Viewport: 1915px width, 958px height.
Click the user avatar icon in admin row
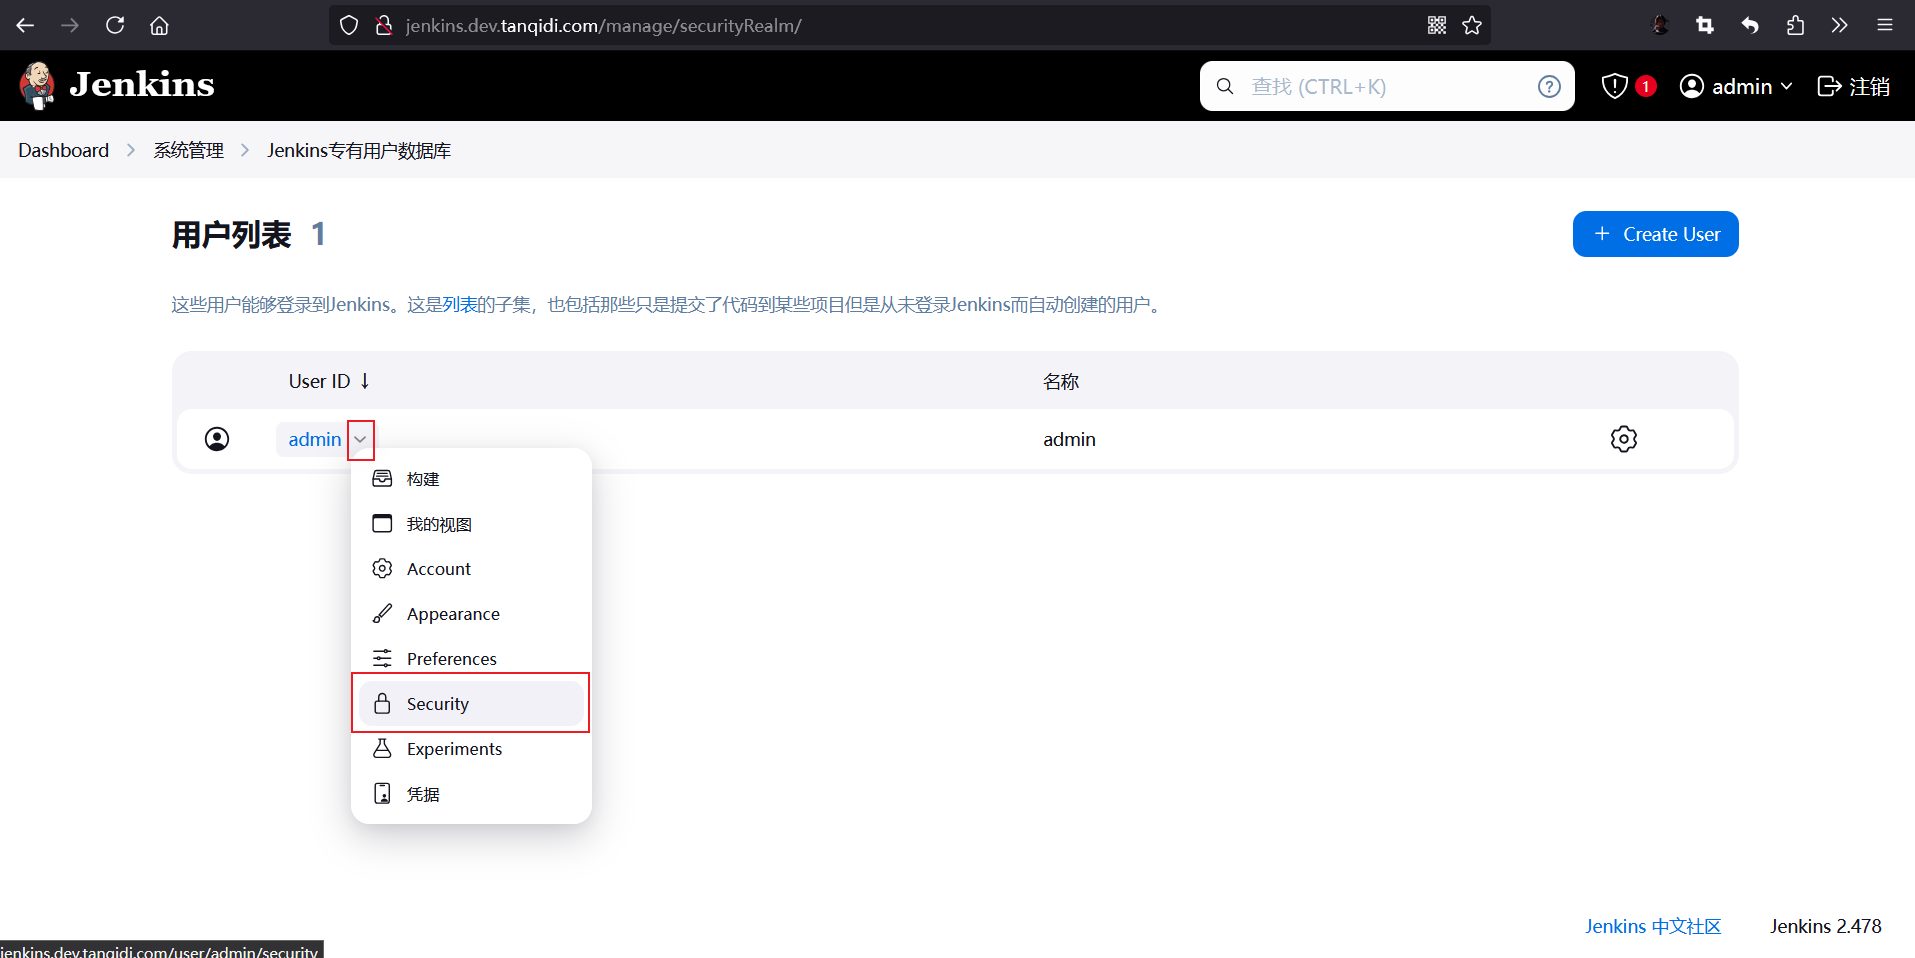(x=217, y=439)
